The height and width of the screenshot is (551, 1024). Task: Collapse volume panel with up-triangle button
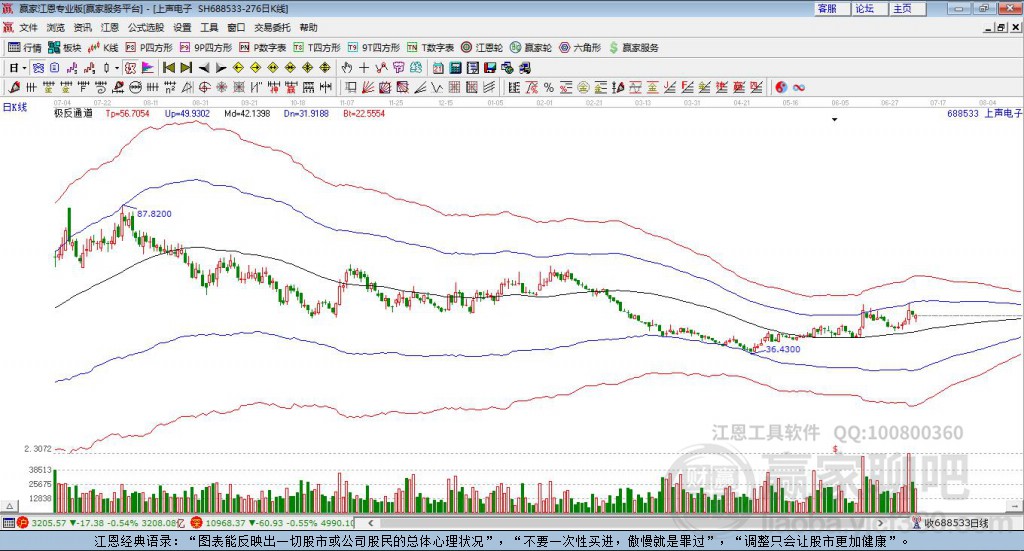[x=9, y=506]
